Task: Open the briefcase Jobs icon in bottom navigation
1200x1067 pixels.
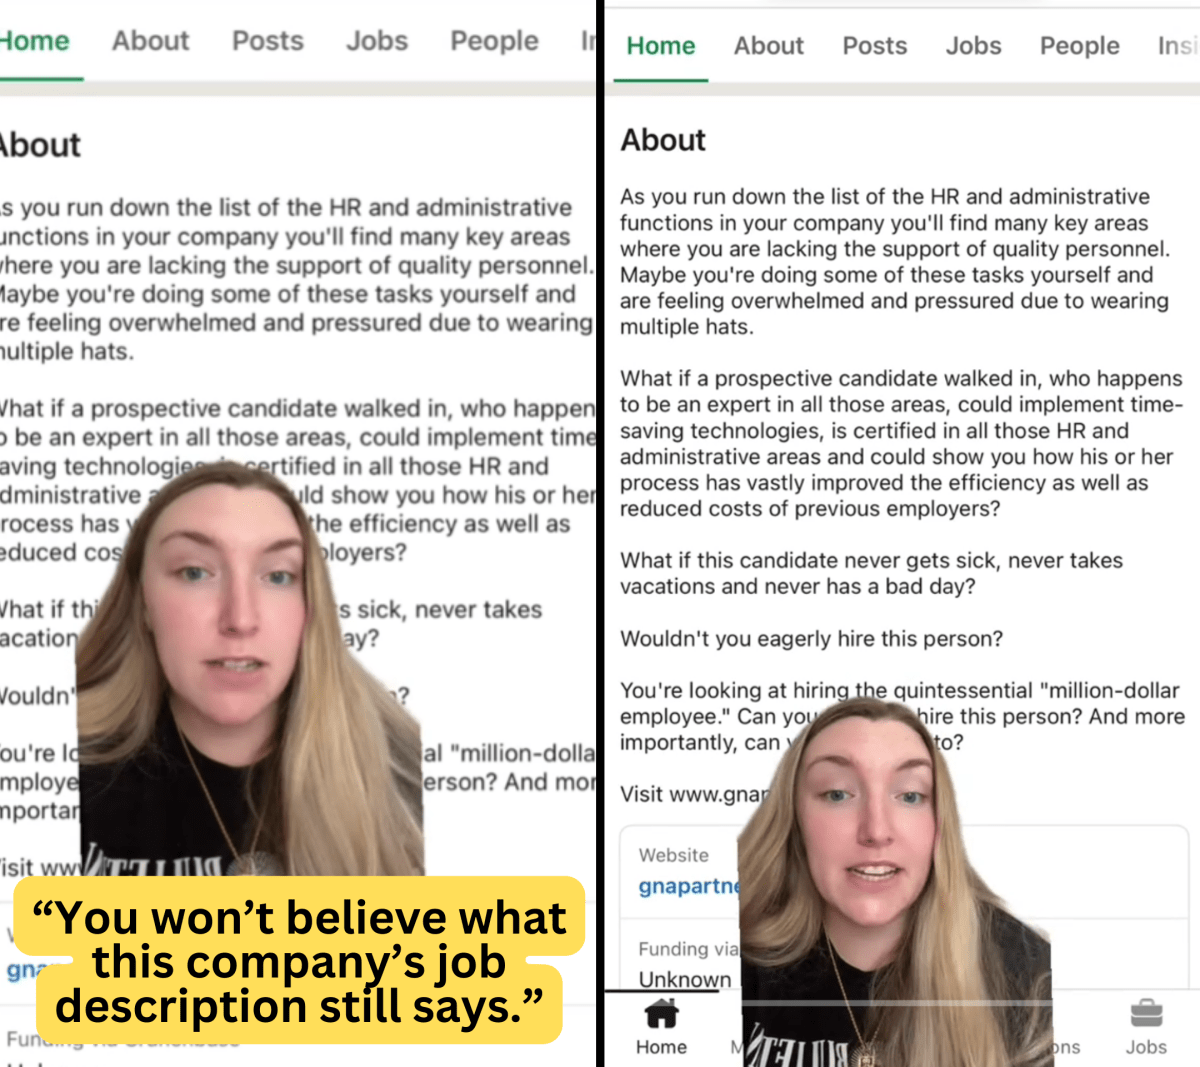Action: tap(1146, 1014)
